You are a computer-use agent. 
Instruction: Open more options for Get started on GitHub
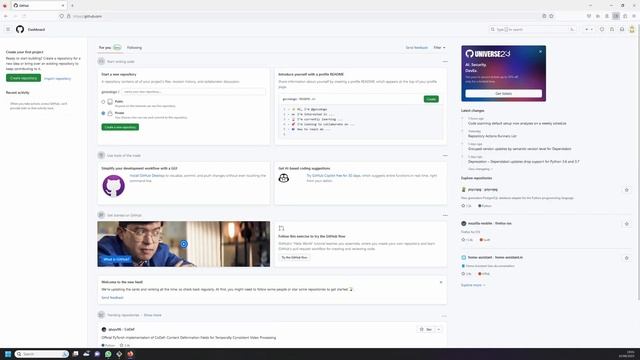(x=445, y=215)
